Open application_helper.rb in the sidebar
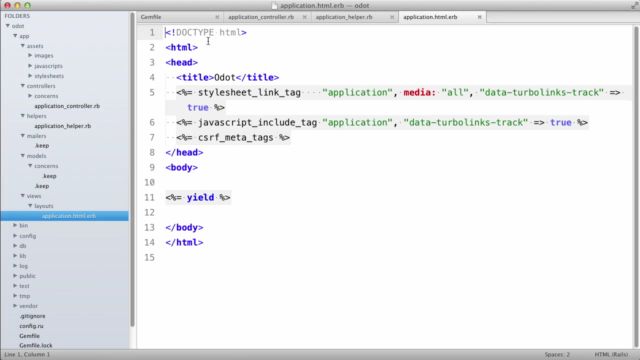The height and width of the screenshot is (360, 640). point(62,126)
